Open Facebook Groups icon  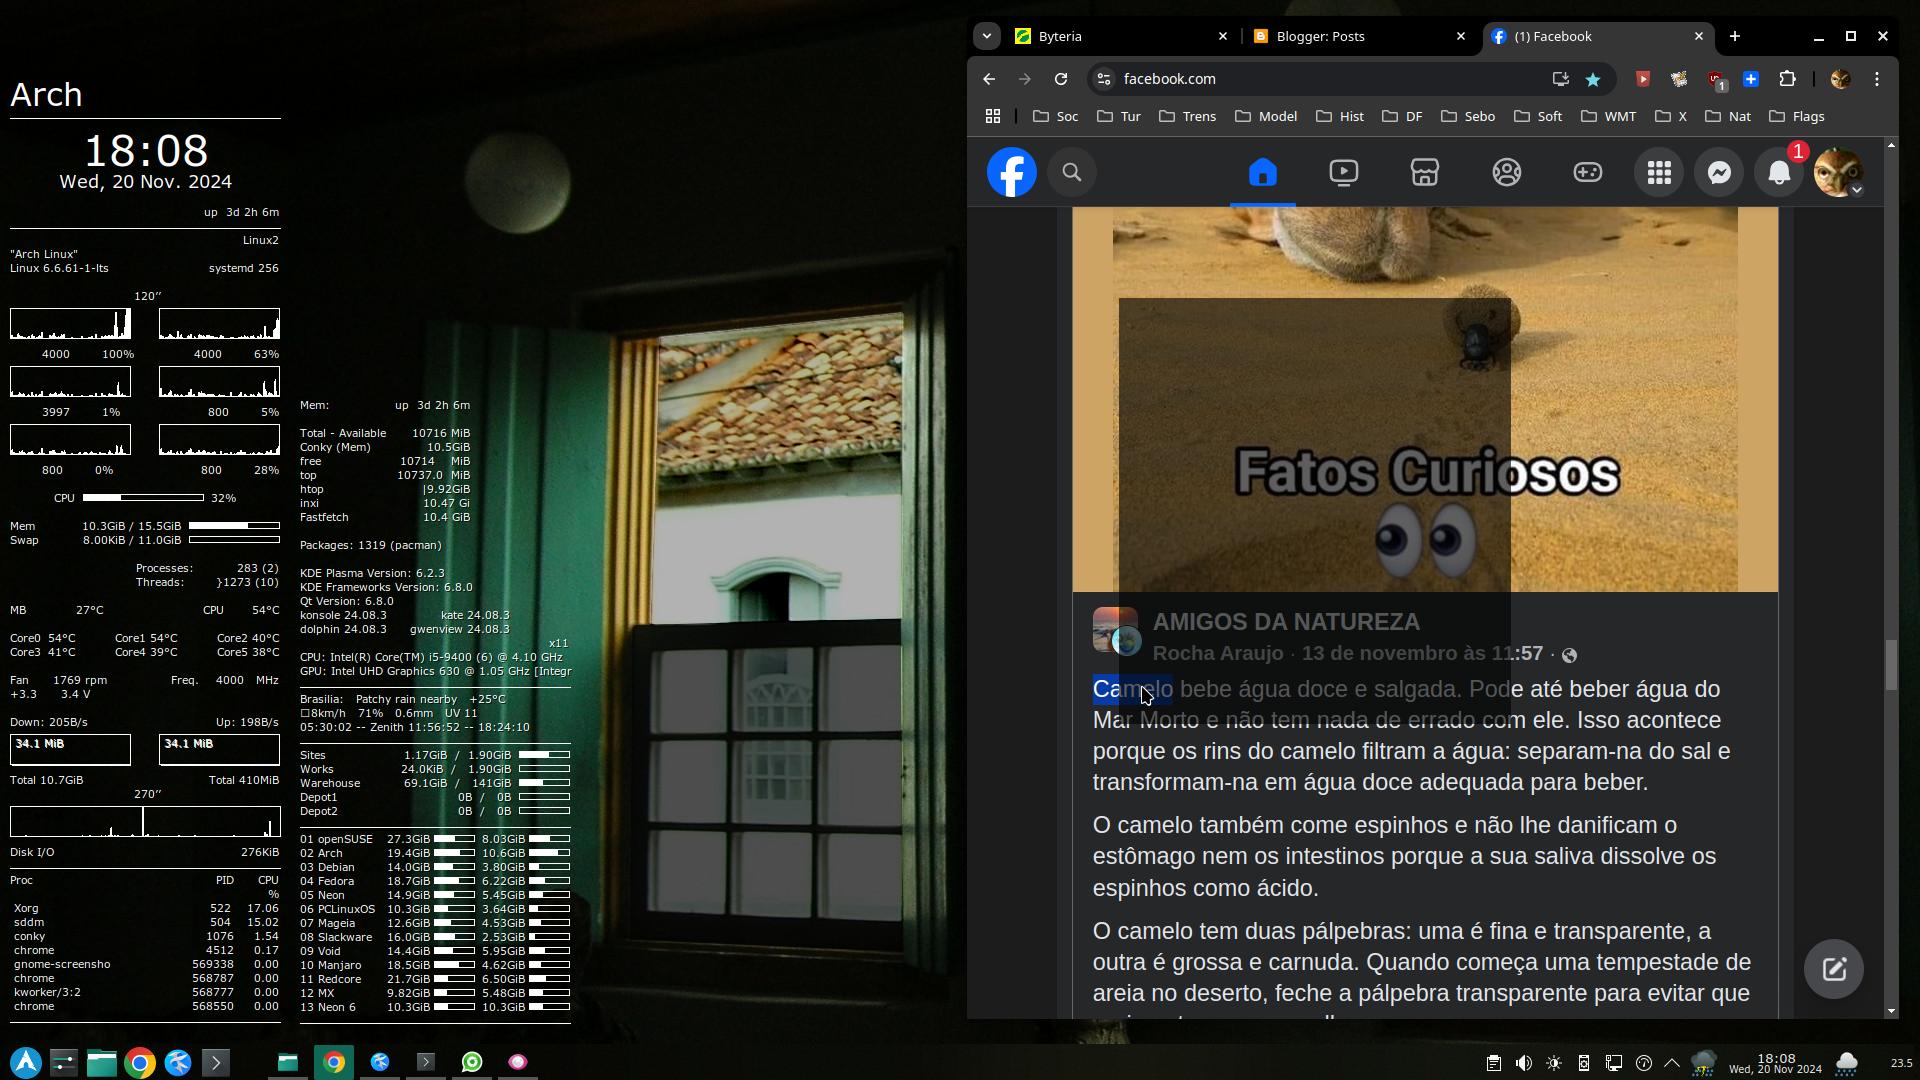pyautogui.click(x=1507, y=172)
